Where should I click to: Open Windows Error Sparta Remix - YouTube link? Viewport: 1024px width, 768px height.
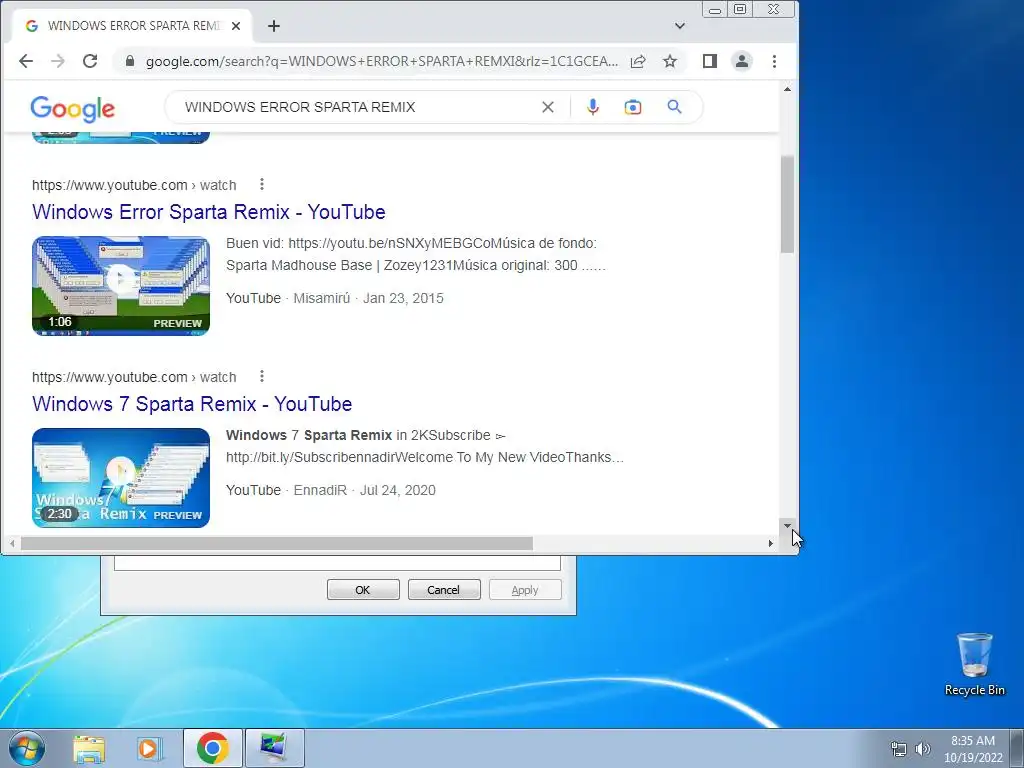209,212
